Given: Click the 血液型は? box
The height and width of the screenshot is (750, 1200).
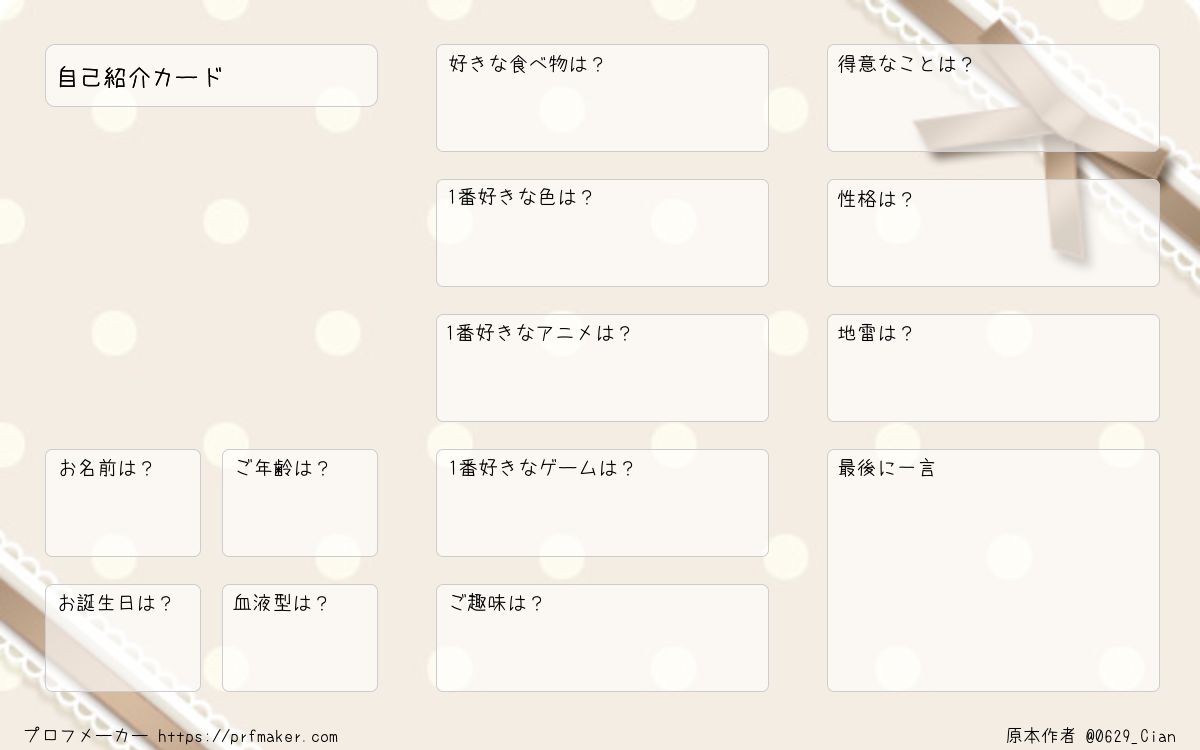Looking at the screenshot, I should pyautogui.click(x=300, y=638).
